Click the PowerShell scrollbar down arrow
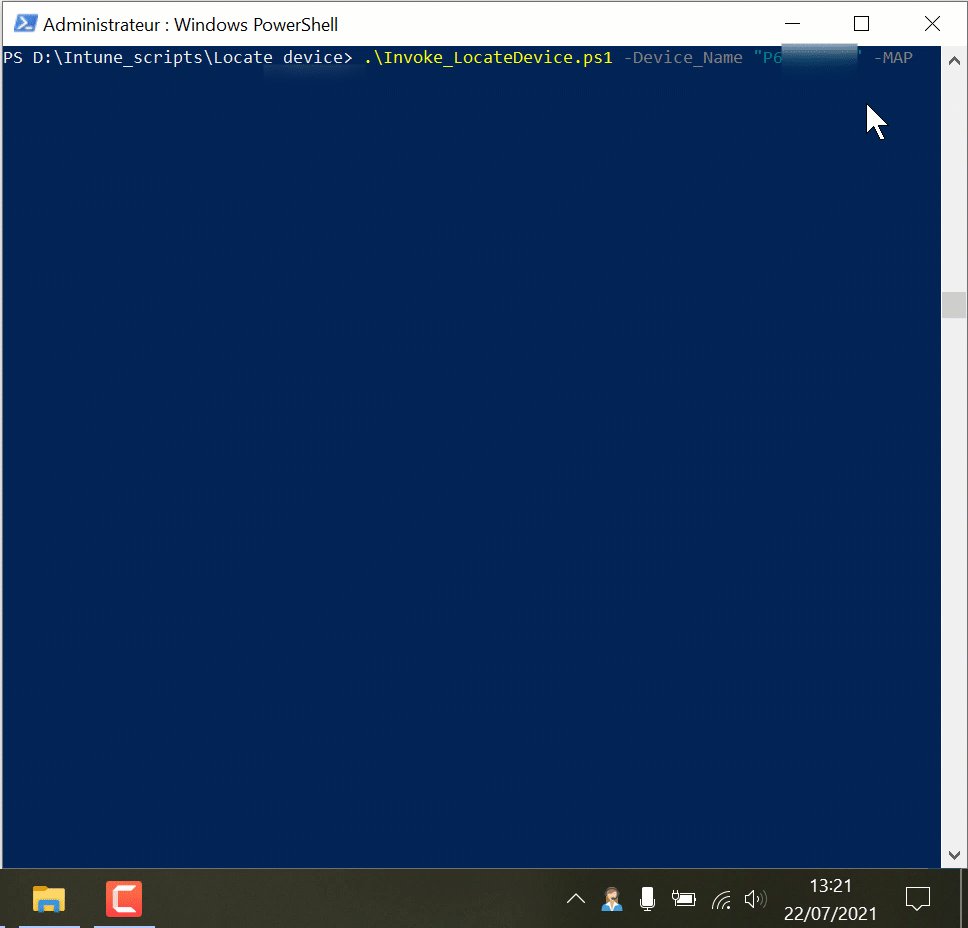The height and width of the screenshot is (928, 968). [954, 855]
